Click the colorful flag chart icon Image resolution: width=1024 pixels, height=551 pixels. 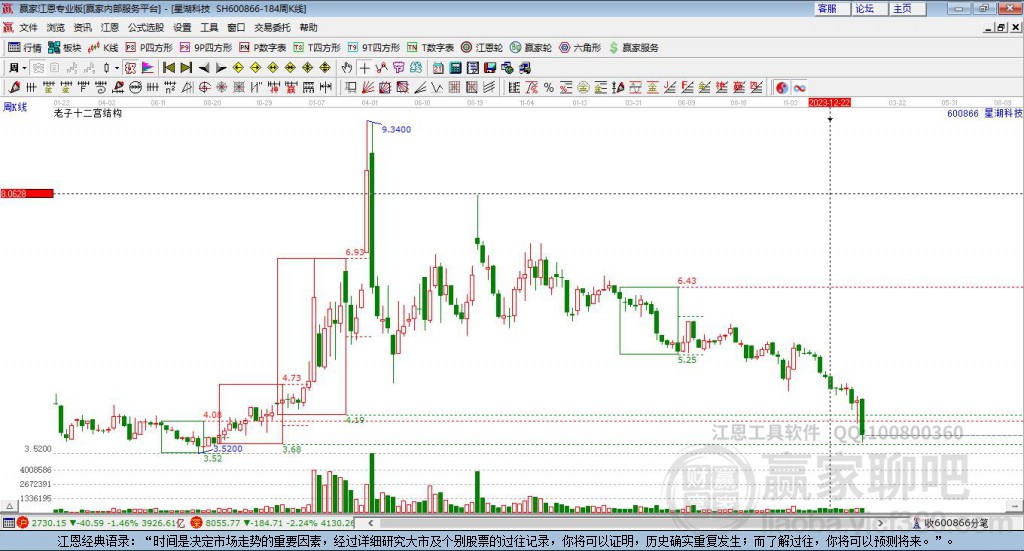click(x=148, y=68)
